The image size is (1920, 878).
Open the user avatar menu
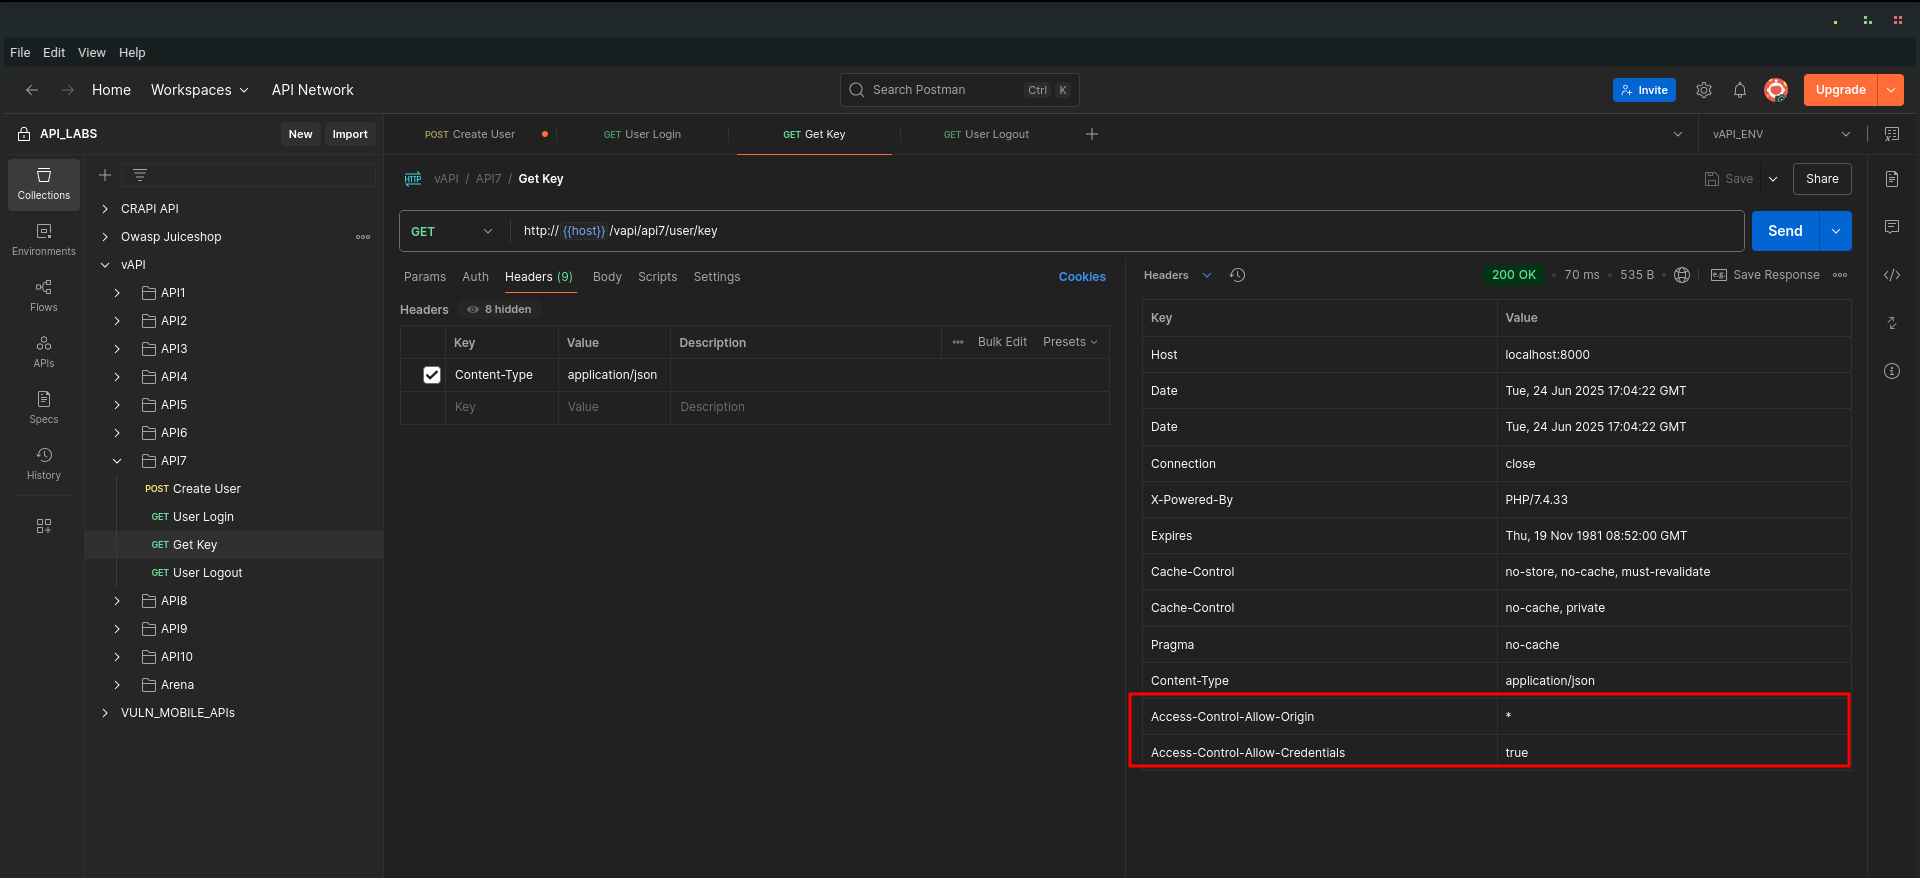[x=1776, y=90]
